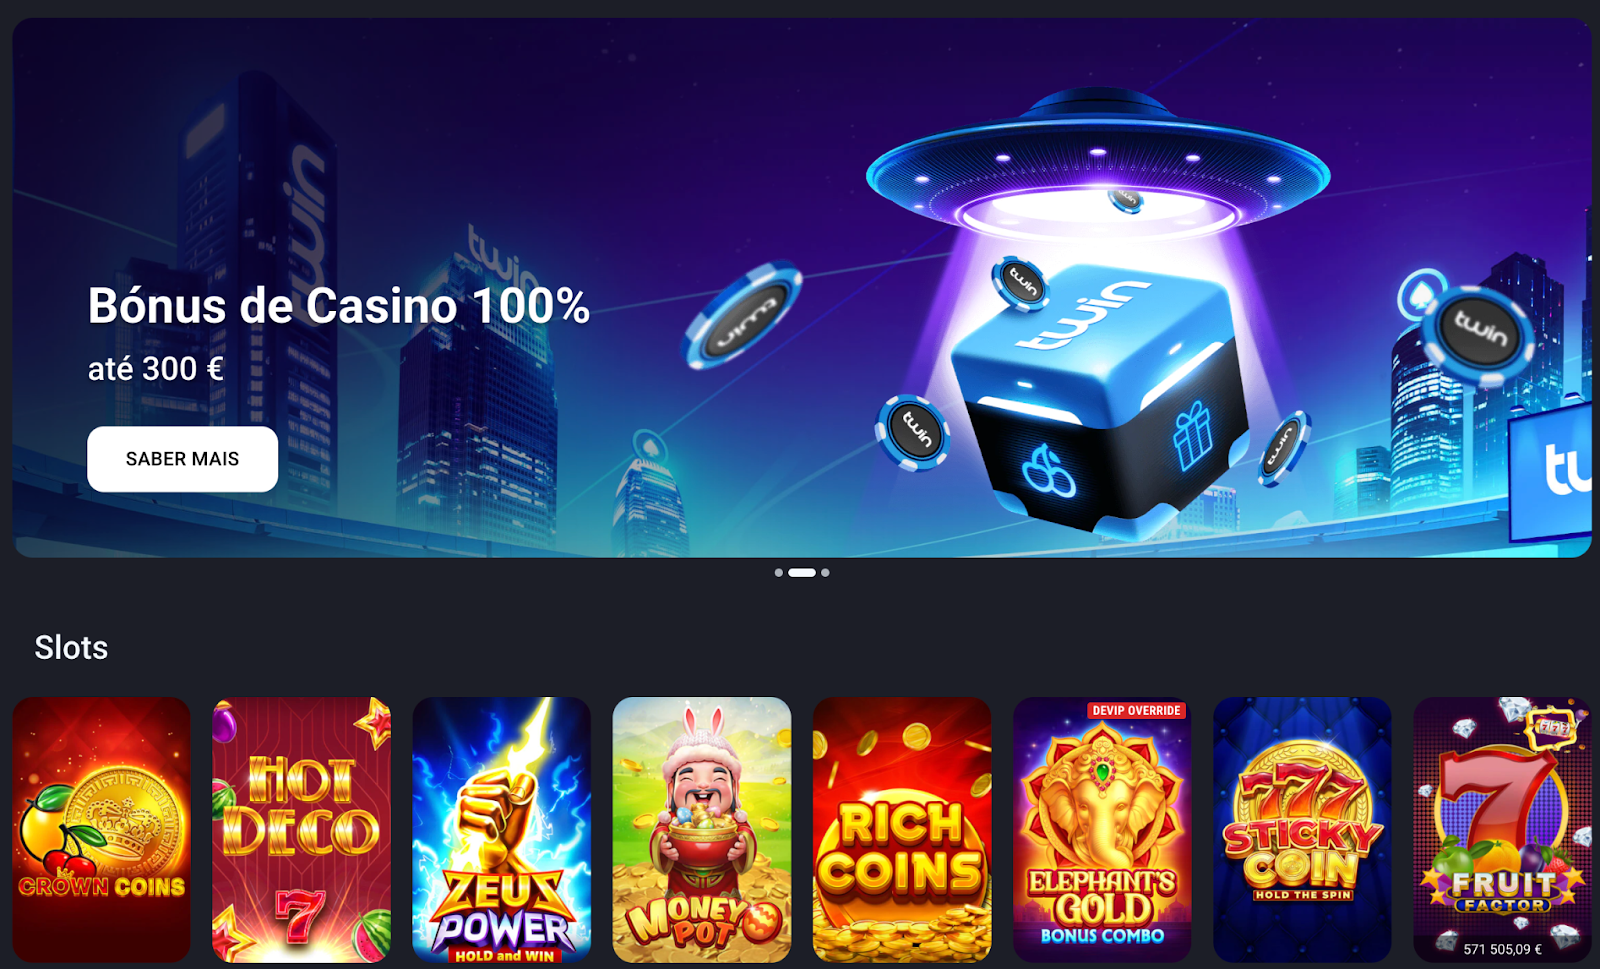Click the SABER MAIS button

pos(182,459)
